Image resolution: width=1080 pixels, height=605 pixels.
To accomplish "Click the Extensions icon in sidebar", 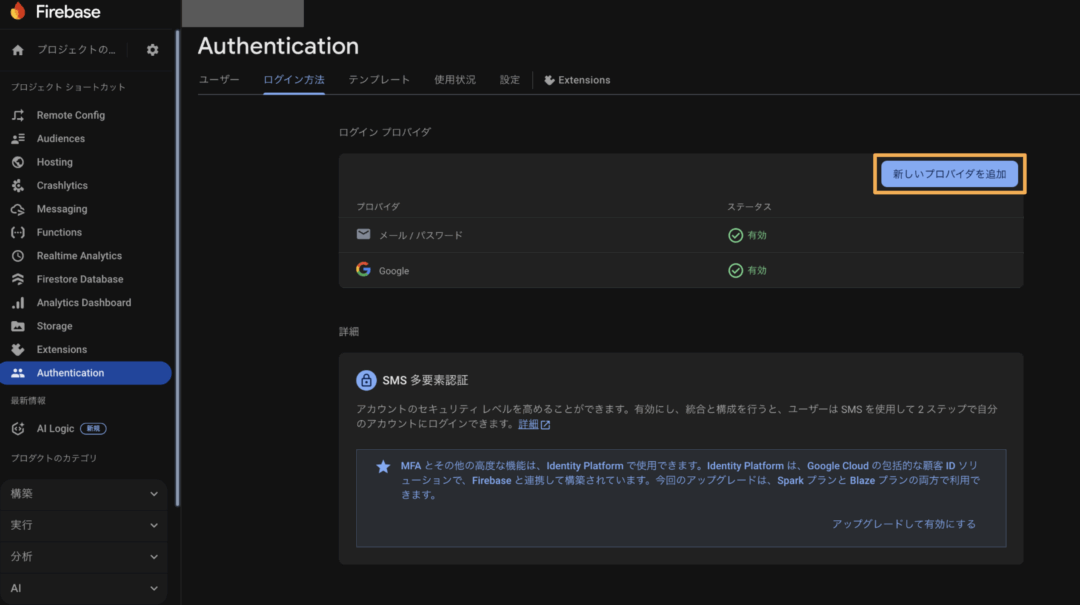I will (x=18, y=349).
